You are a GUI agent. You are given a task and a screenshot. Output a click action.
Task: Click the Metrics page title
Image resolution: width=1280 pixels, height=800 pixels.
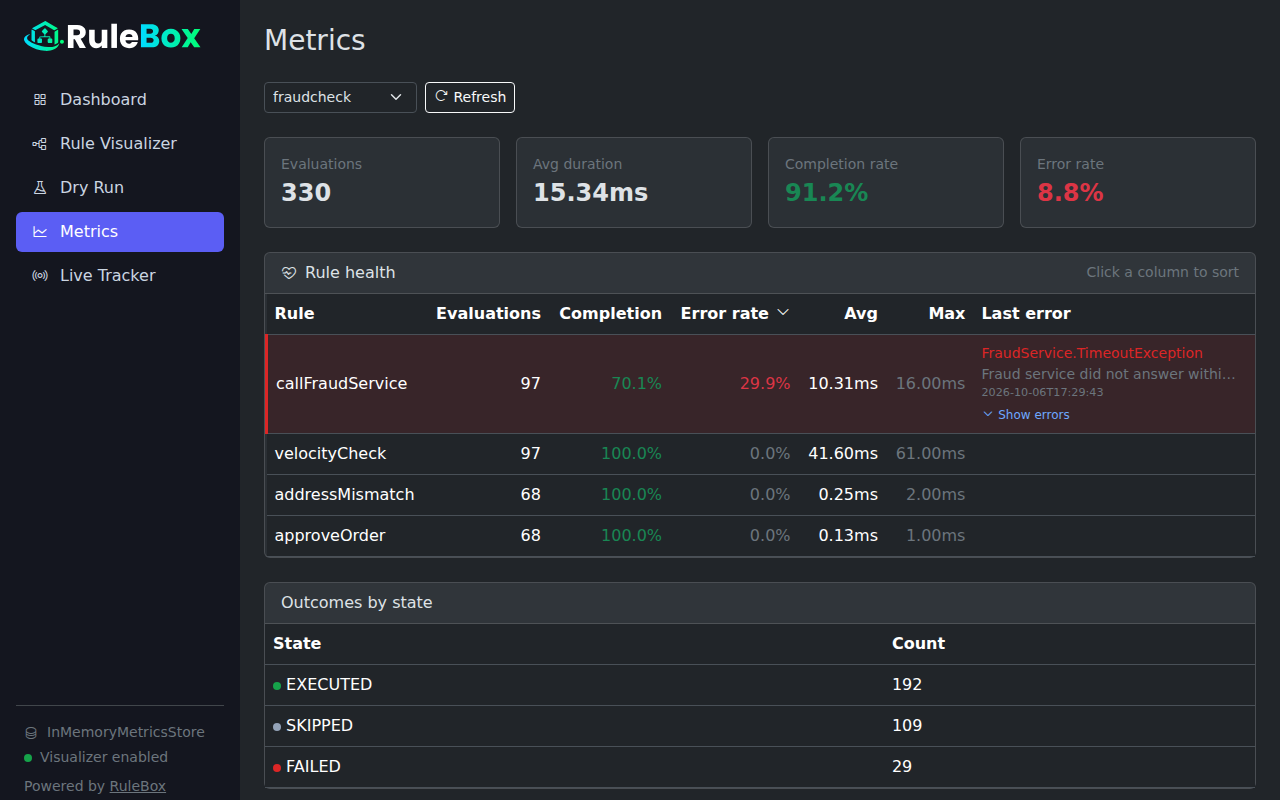pos(315,40)
